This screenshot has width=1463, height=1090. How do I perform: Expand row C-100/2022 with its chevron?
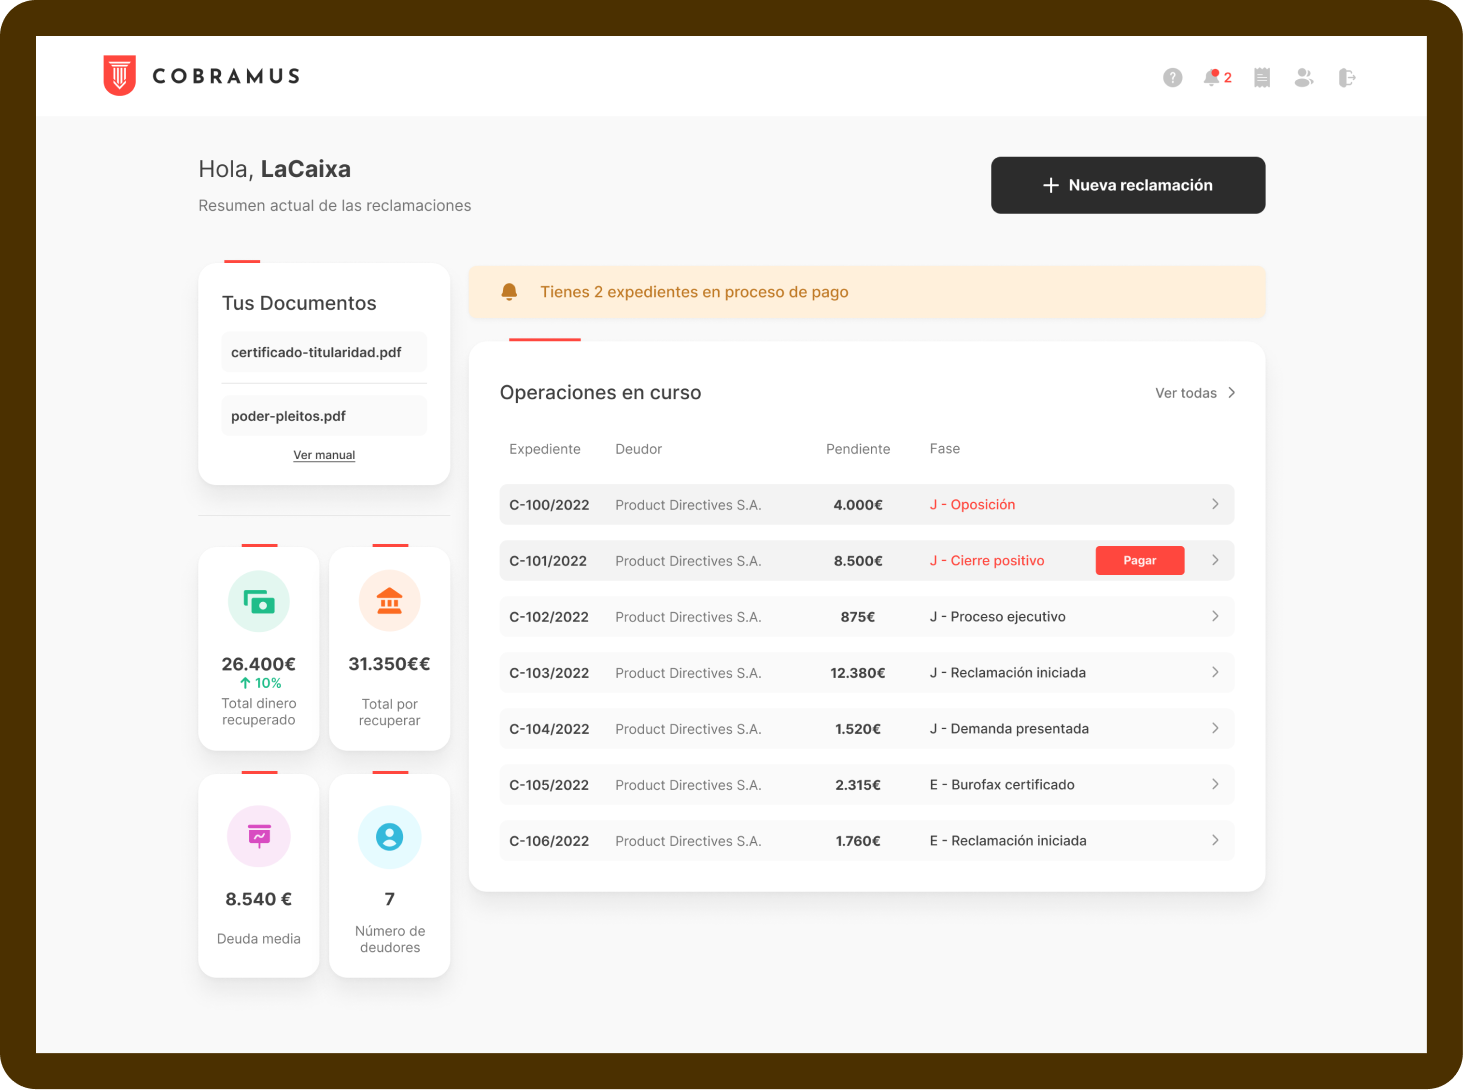pos(1215,504)
